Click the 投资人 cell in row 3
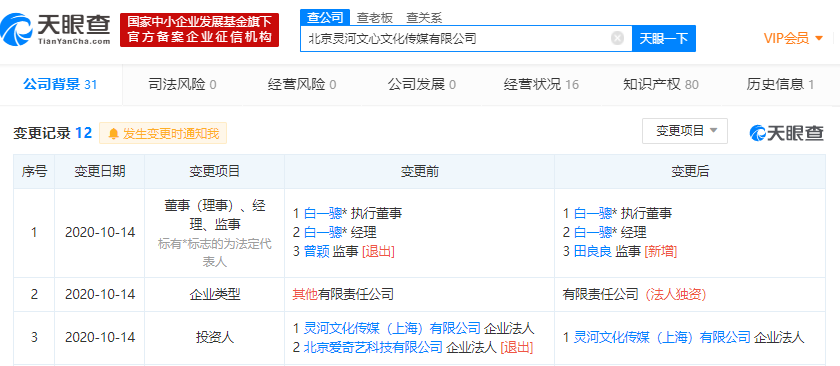Screen dimensions: 840x366 214,337
